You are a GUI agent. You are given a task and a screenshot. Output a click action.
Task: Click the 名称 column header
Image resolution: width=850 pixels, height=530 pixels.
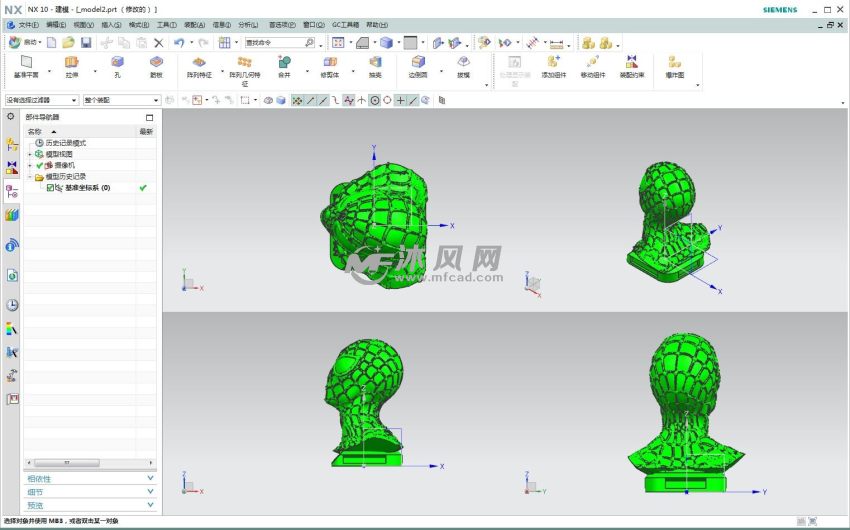(x=40, y=131)
